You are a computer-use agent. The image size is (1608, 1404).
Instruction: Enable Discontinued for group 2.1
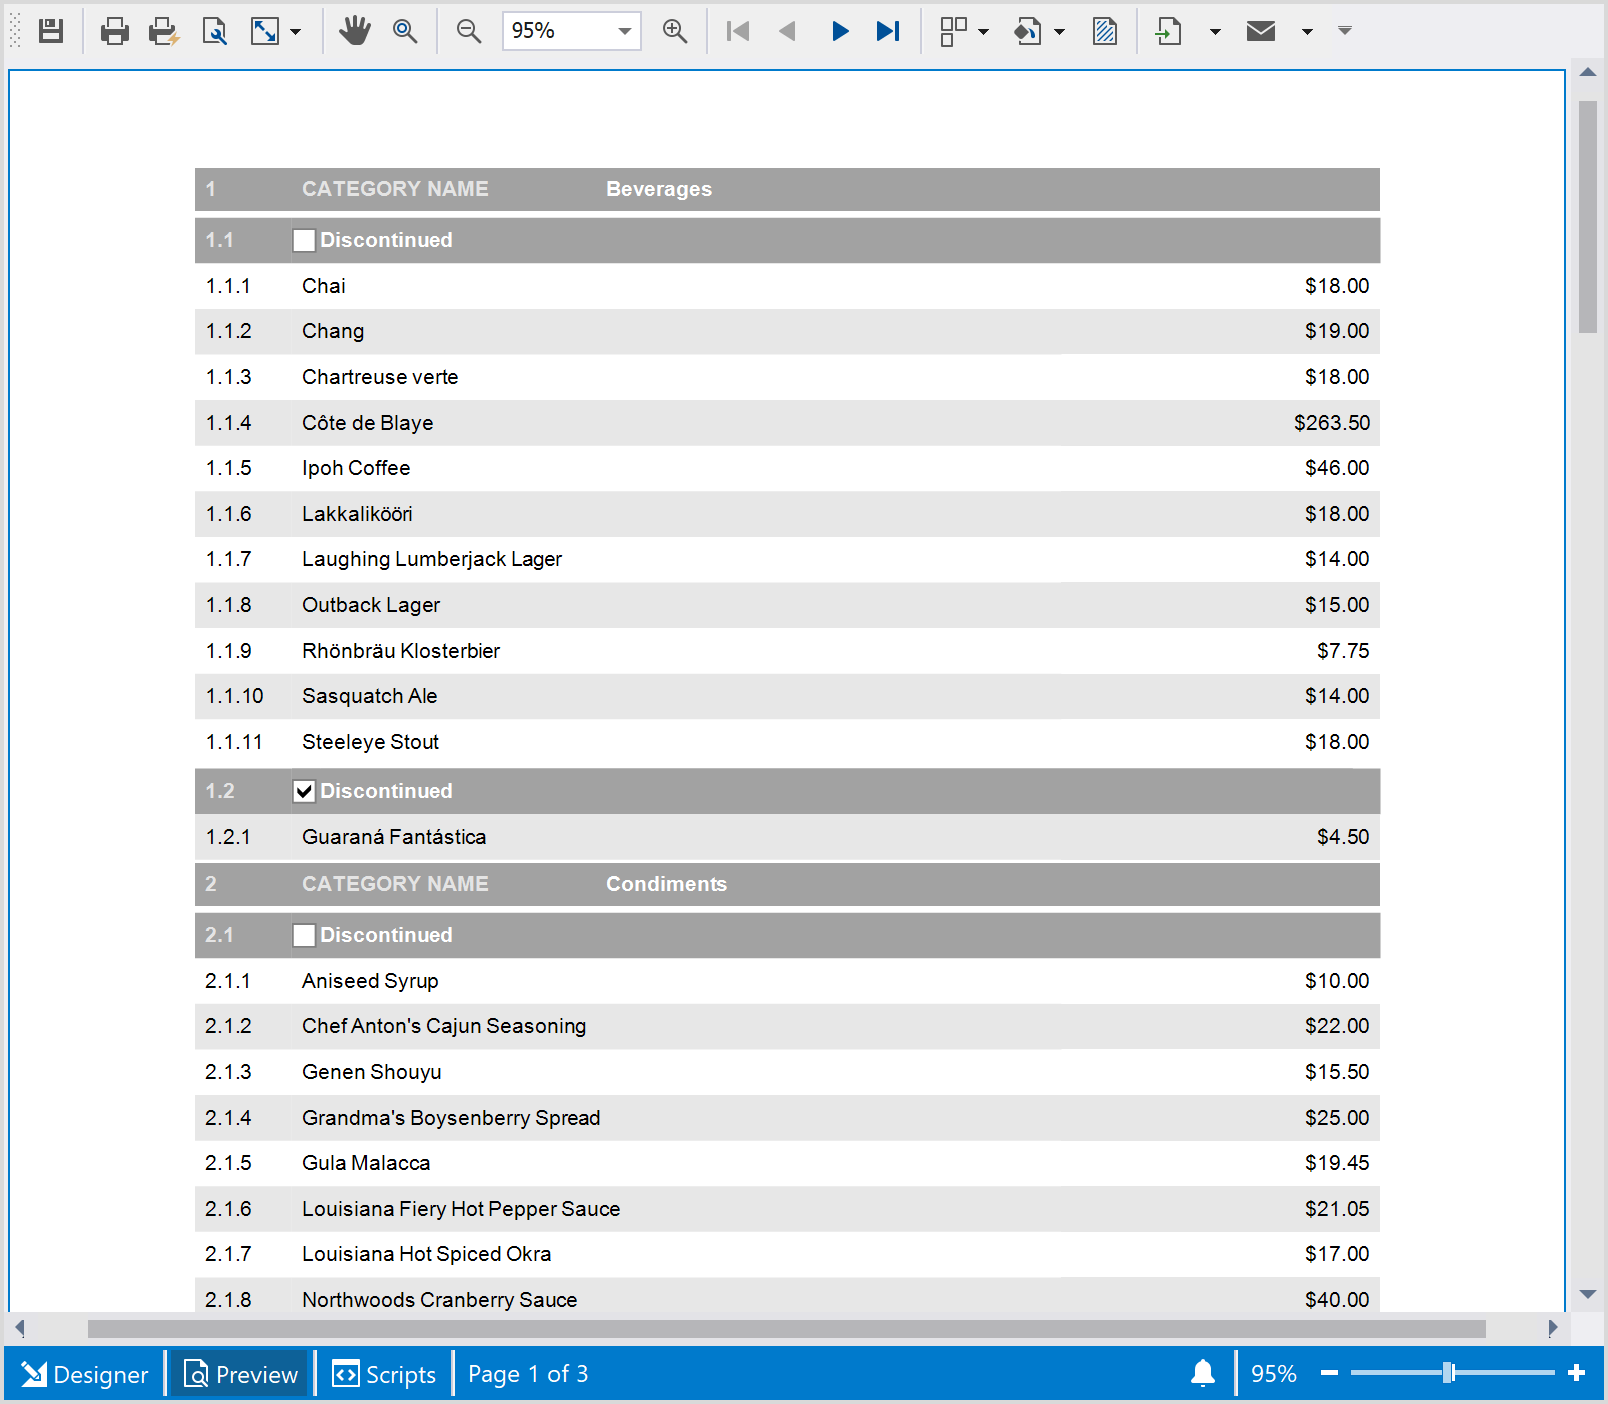(x=304, y=935)
